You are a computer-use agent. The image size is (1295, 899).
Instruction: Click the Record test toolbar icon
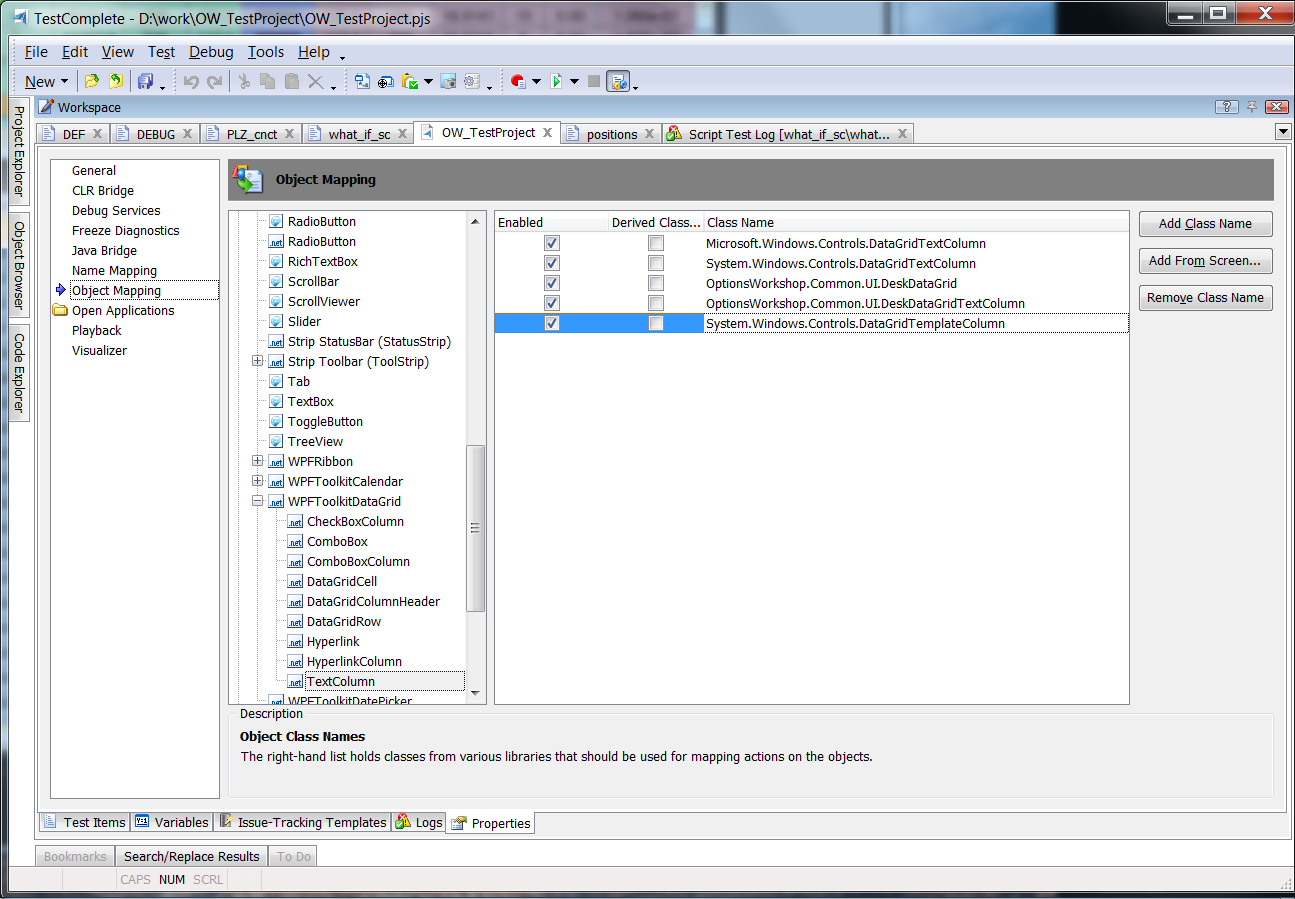[518, 82]
